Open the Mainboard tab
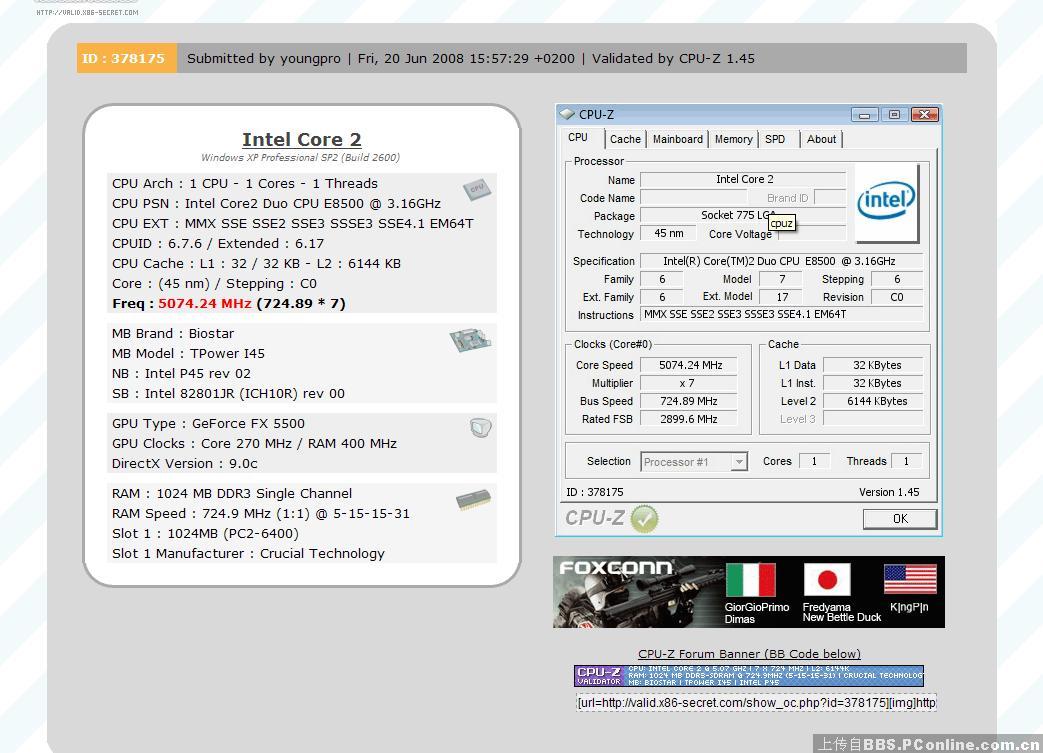Image resolution: width=1043 pixels, height=753 pixels. 678,139
